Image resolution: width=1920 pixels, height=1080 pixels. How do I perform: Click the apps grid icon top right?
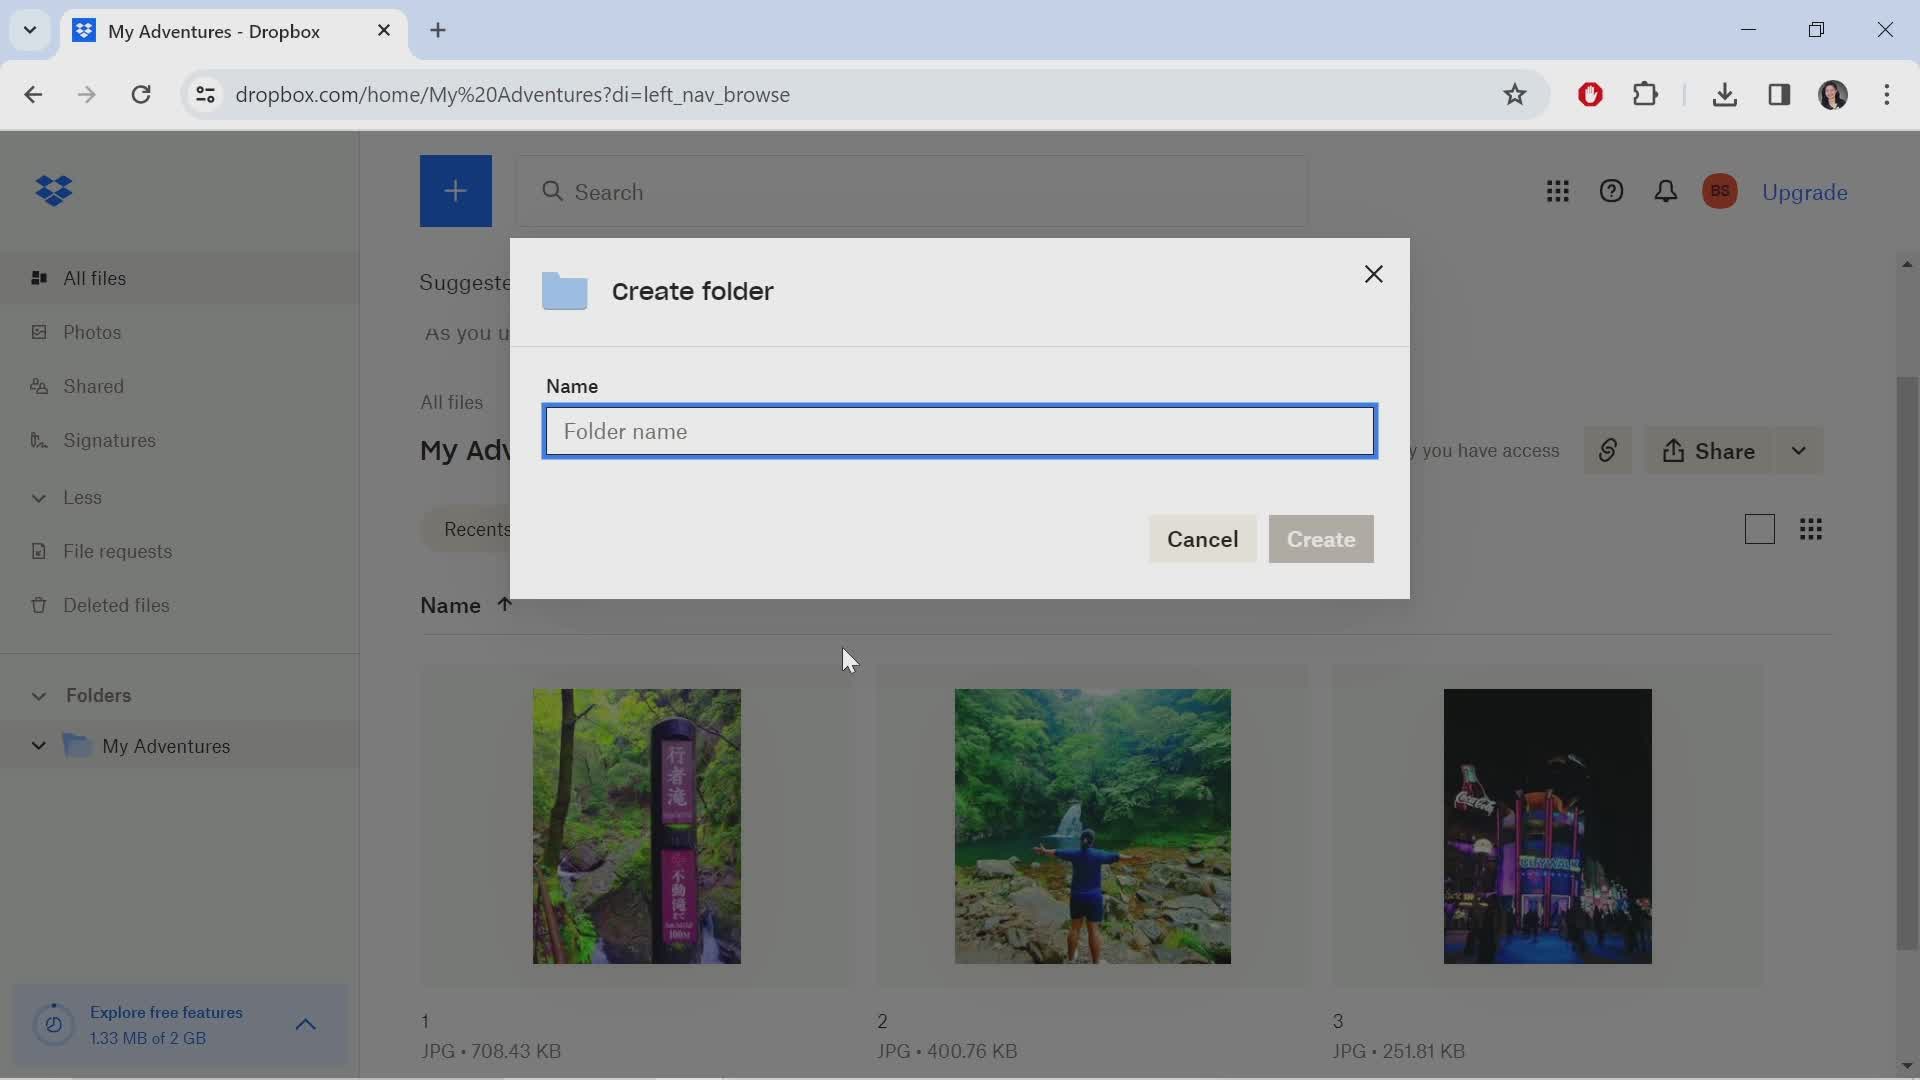click(x=1557, y=191)
